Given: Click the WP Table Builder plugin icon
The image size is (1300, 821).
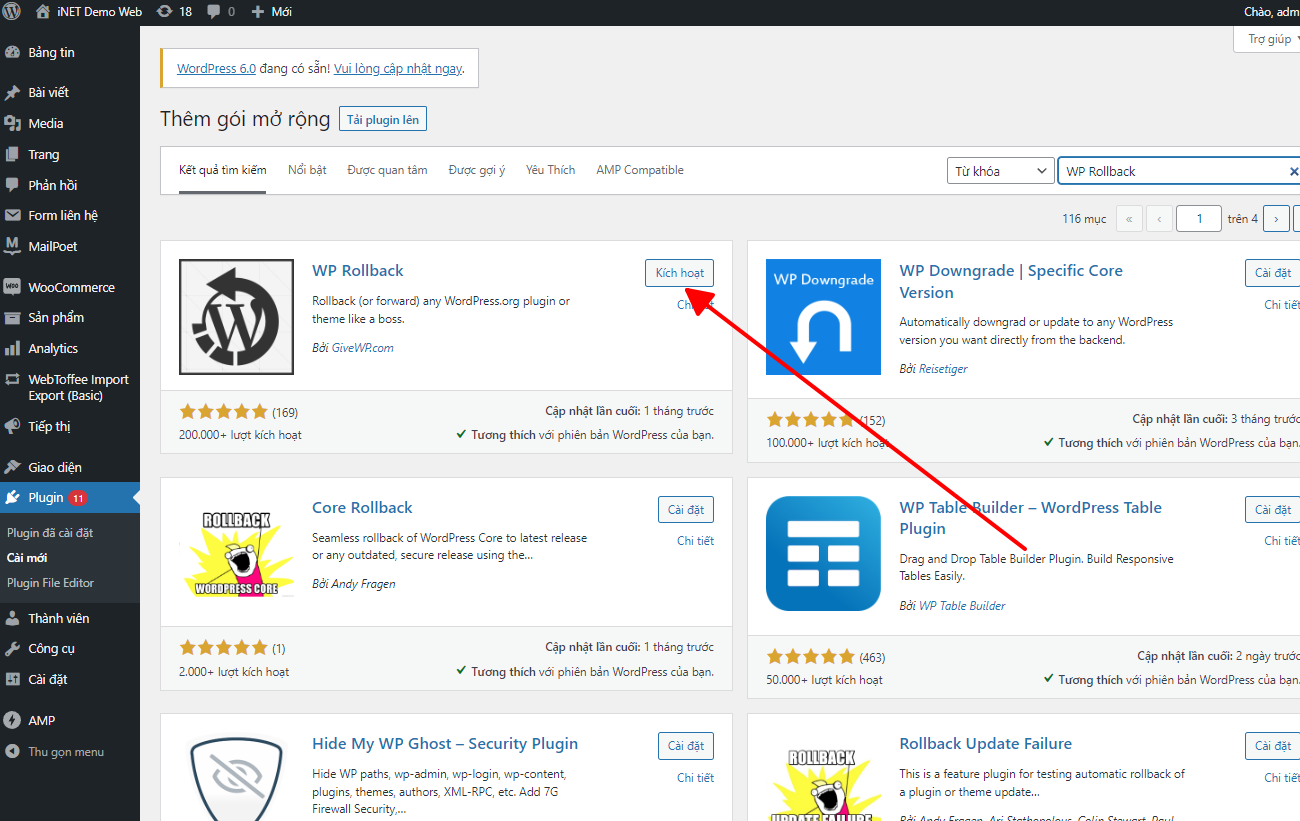Looking at the screenshot, I should point(824,554).
